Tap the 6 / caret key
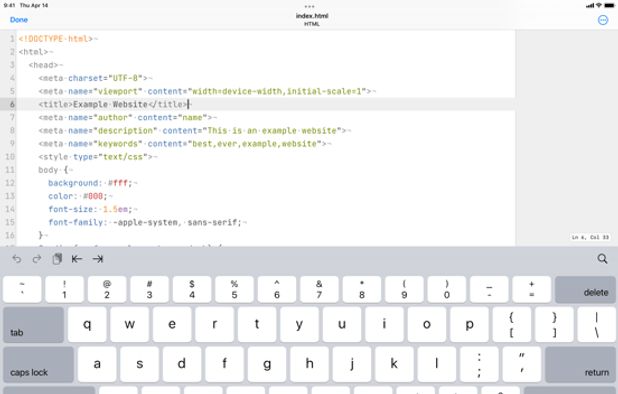Image resolution: width=618 pixels, height=394 pixels. coord(277,290)
